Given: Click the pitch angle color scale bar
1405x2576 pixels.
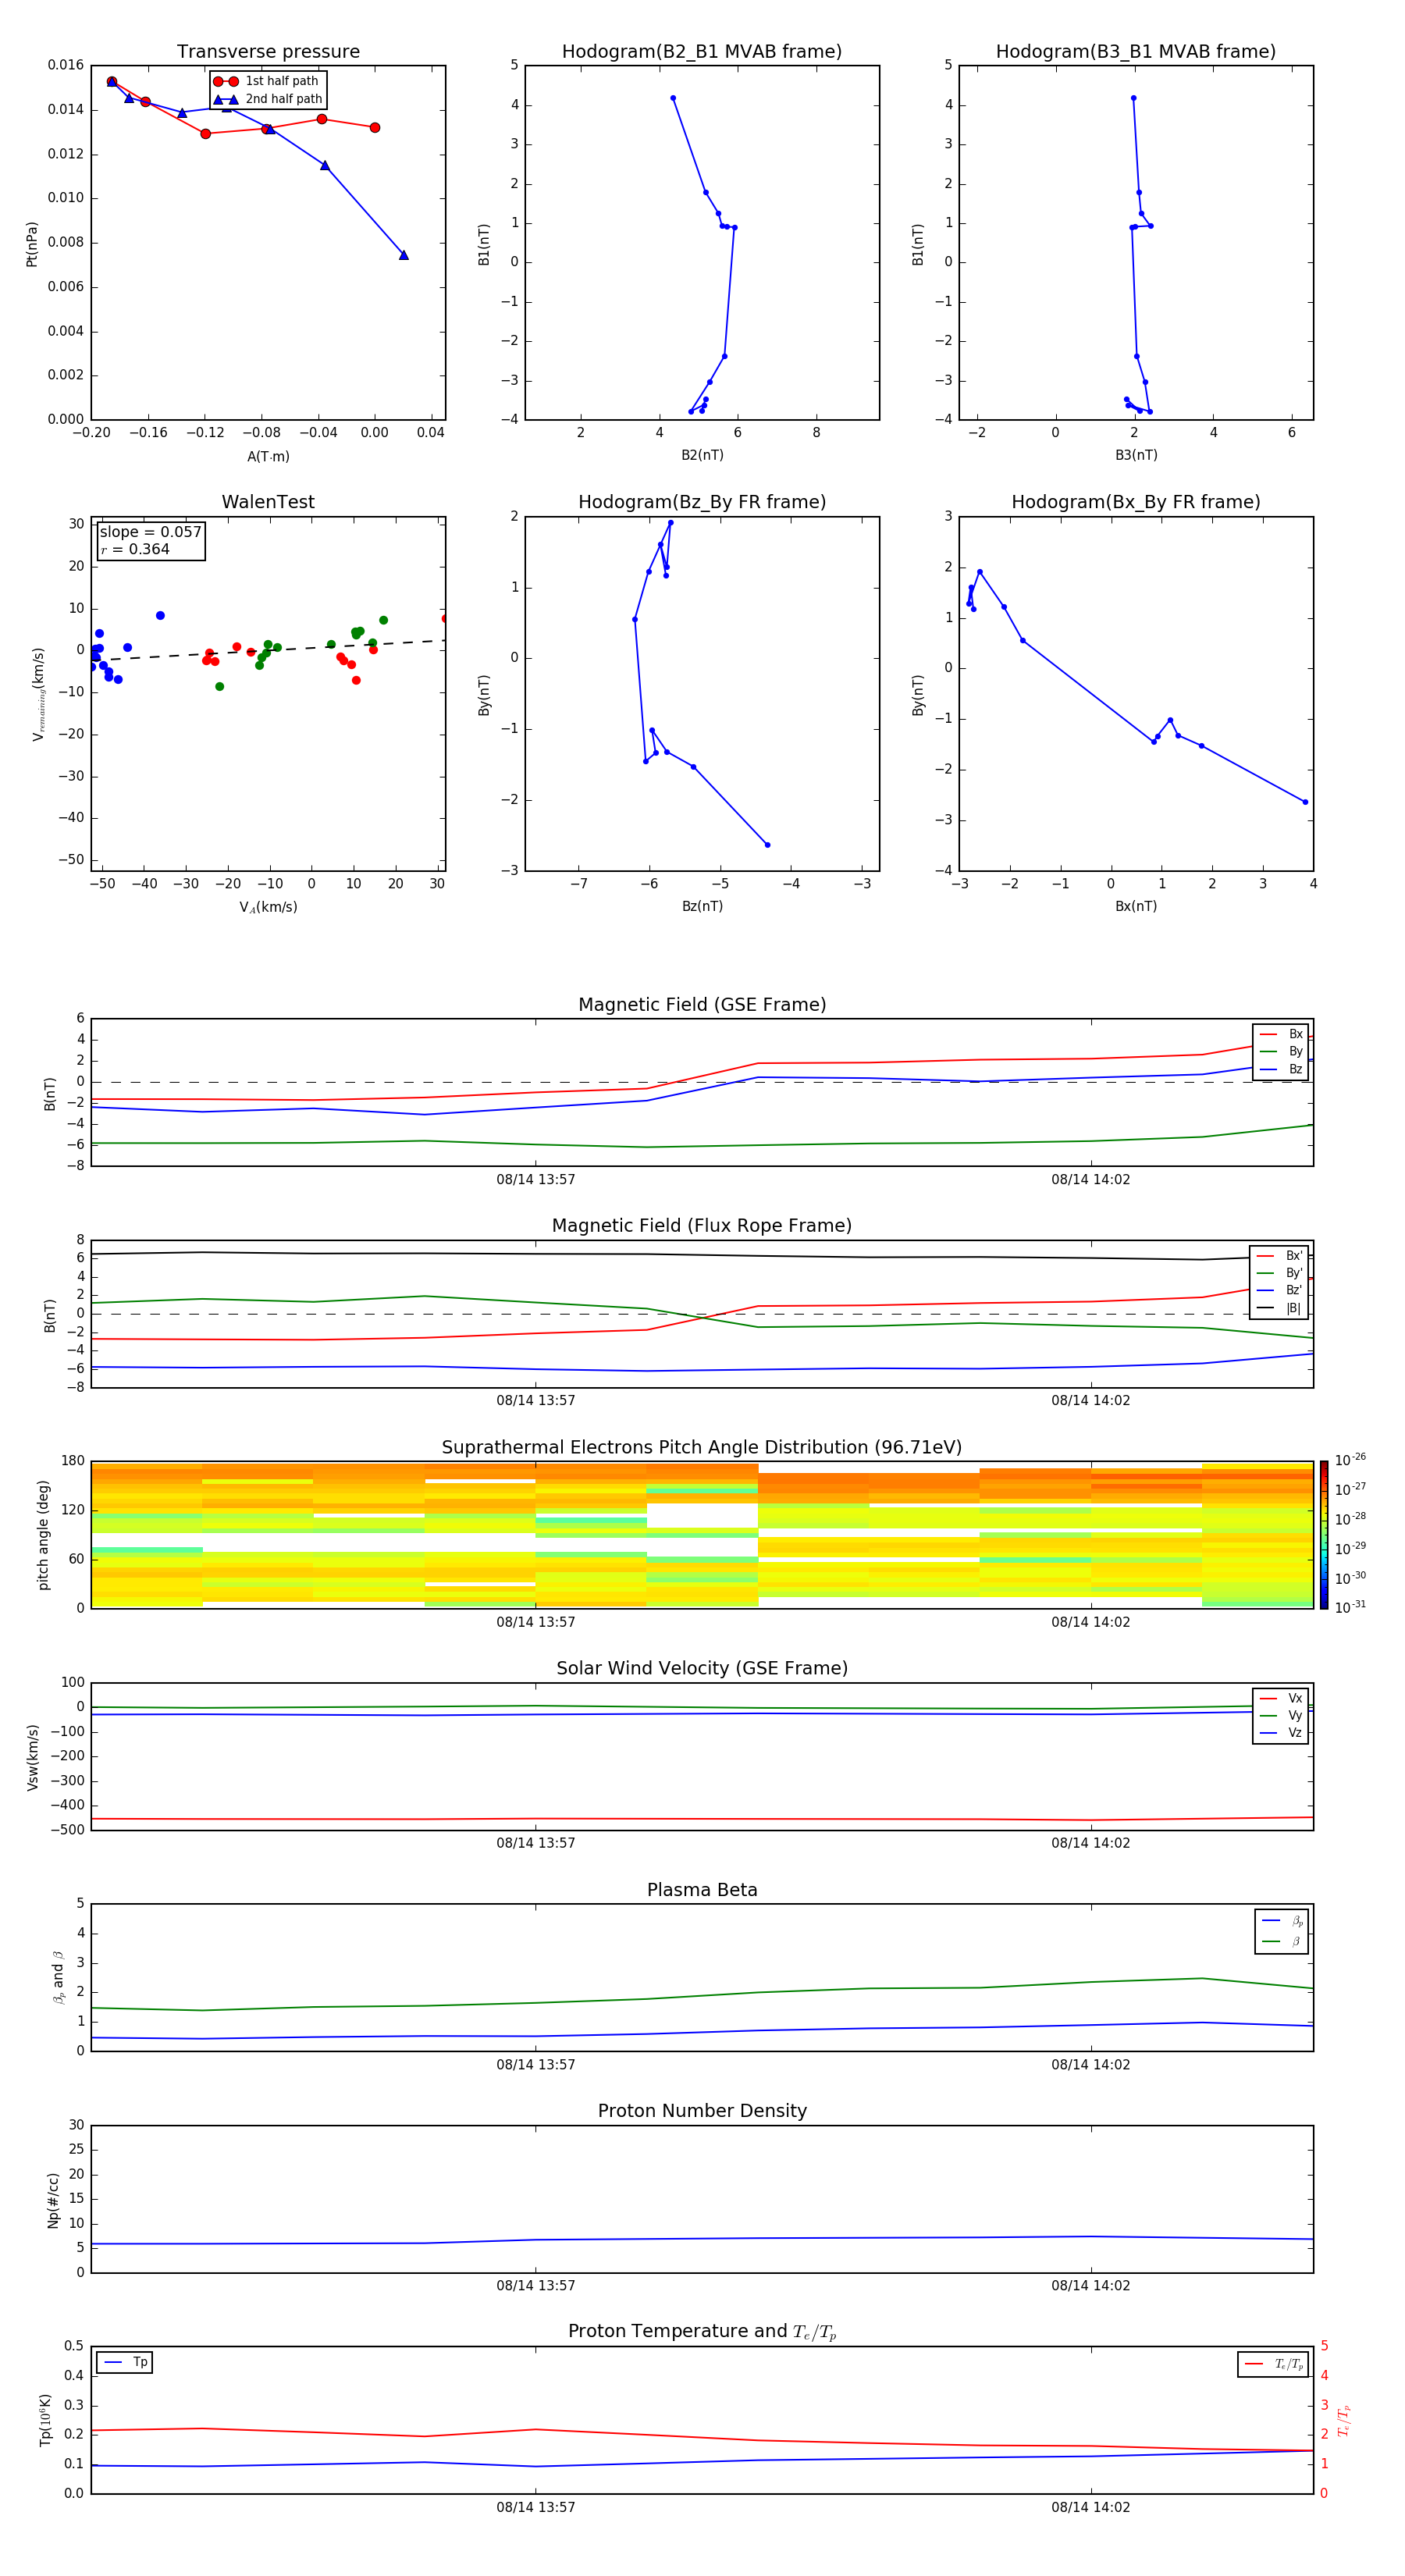Looking at the screenshot, I should pyautogui.click(x=1323, y=1534).
